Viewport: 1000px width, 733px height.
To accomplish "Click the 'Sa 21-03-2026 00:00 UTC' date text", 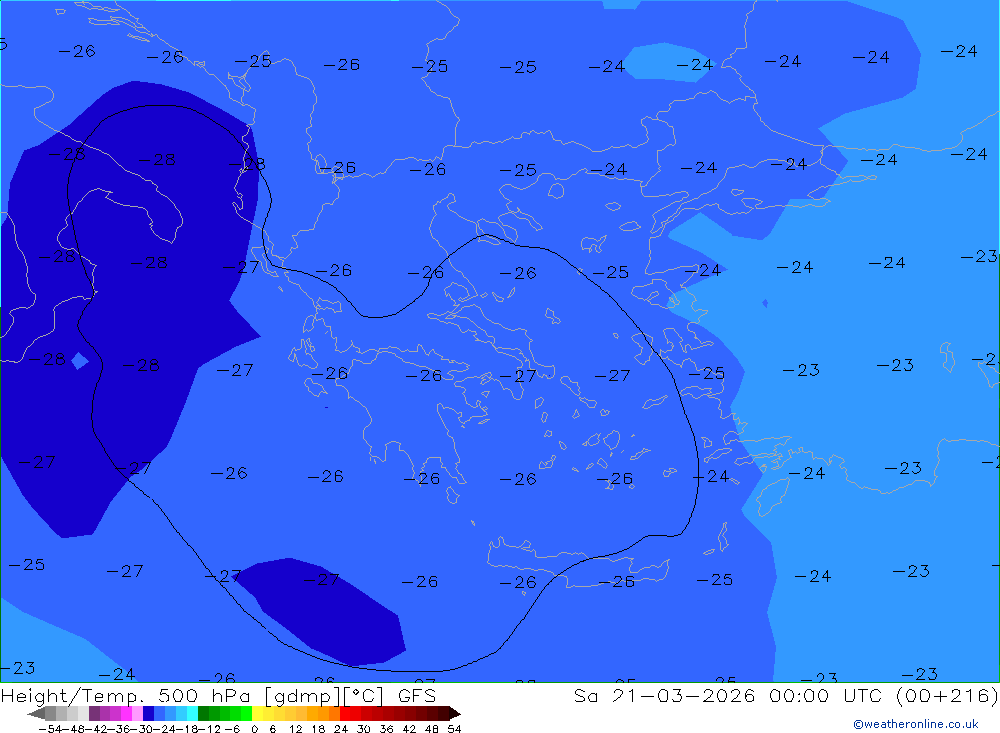I will [728, 695].
